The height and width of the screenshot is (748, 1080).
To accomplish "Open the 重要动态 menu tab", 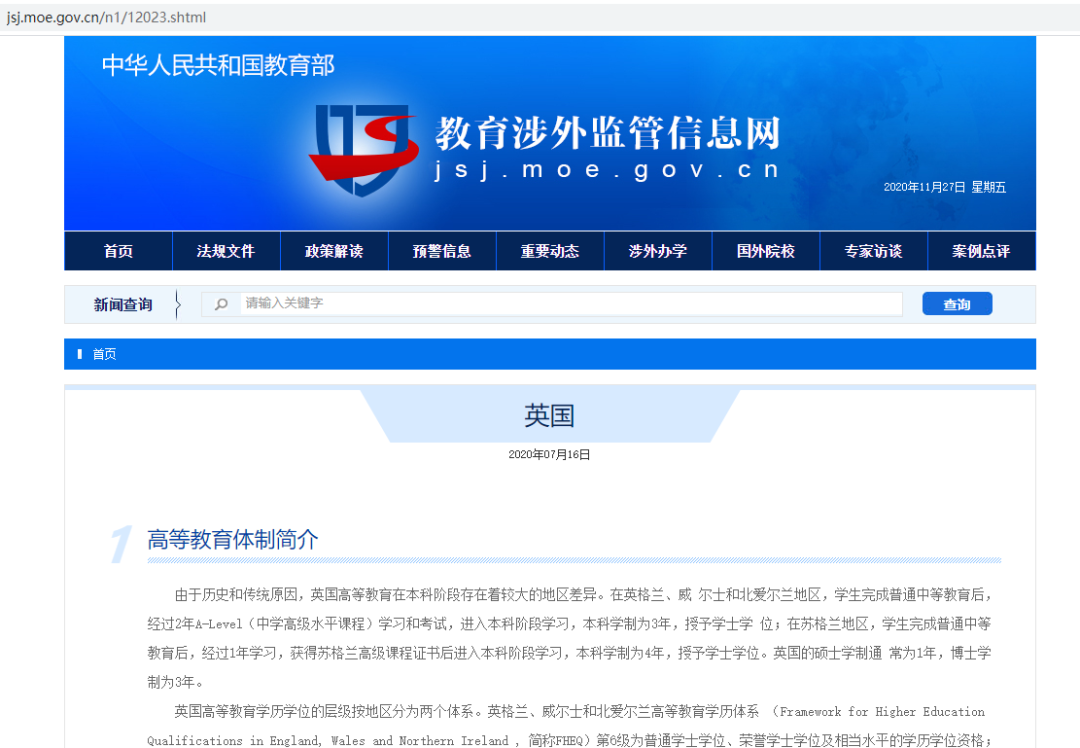I will [550, 251].
